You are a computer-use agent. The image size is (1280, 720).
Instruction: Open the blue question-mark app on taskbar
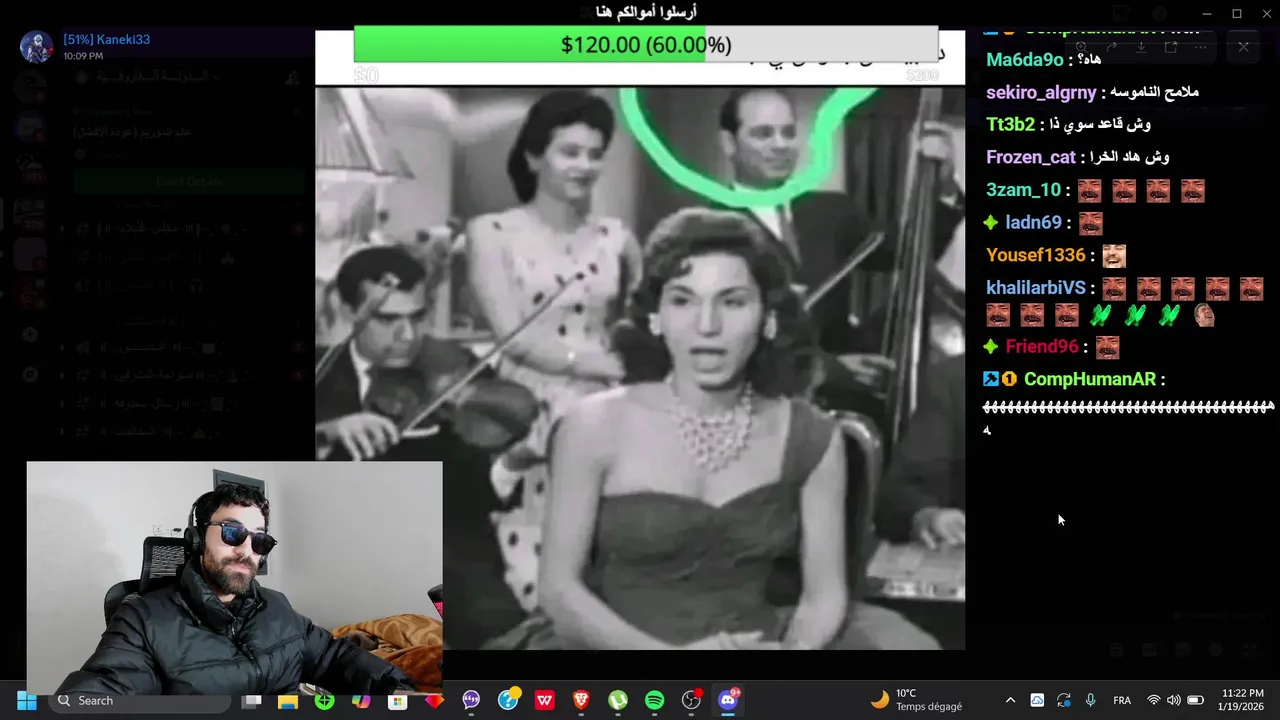coord(508,701)
